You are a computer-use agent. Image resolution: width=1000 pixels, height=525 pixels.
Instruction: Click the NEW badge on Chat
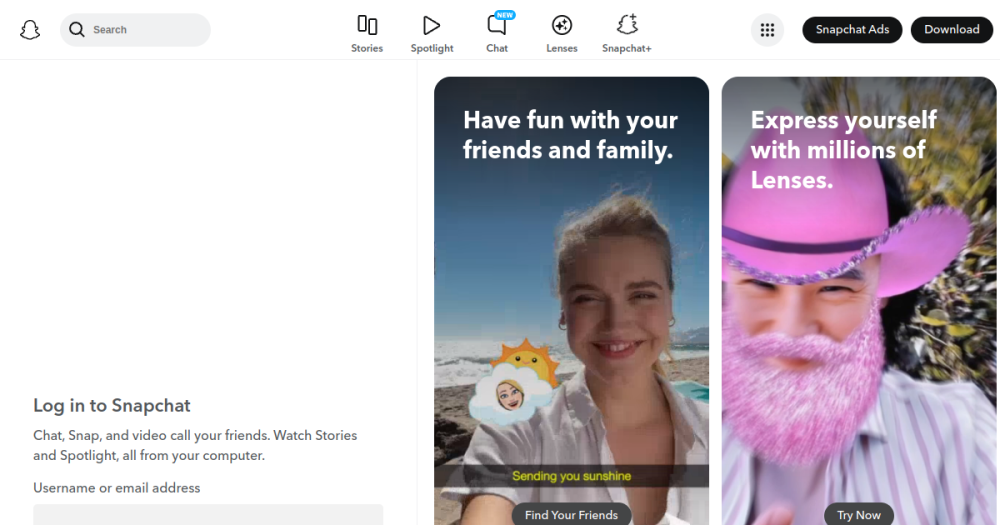coord(505,15)
